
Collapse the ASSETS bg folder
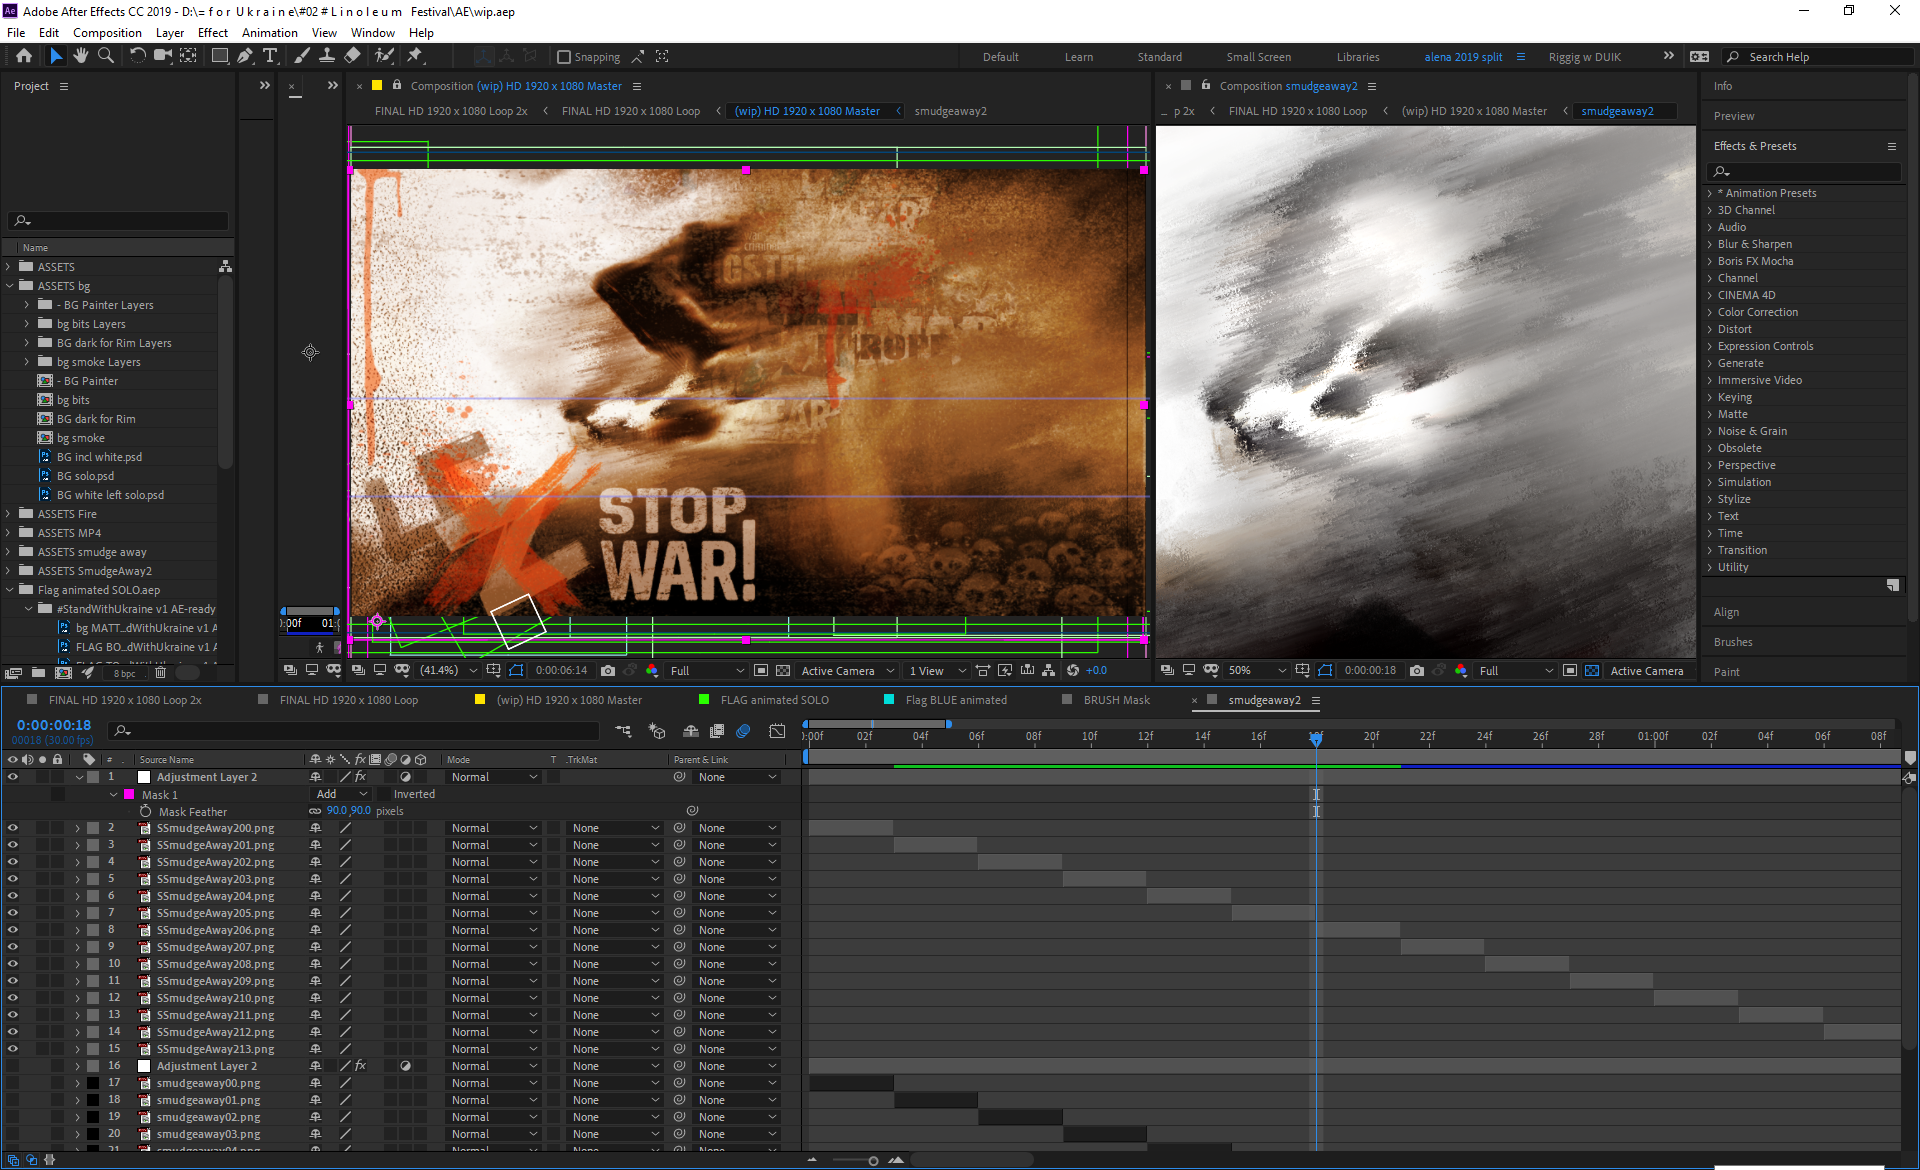coord(9,286)
